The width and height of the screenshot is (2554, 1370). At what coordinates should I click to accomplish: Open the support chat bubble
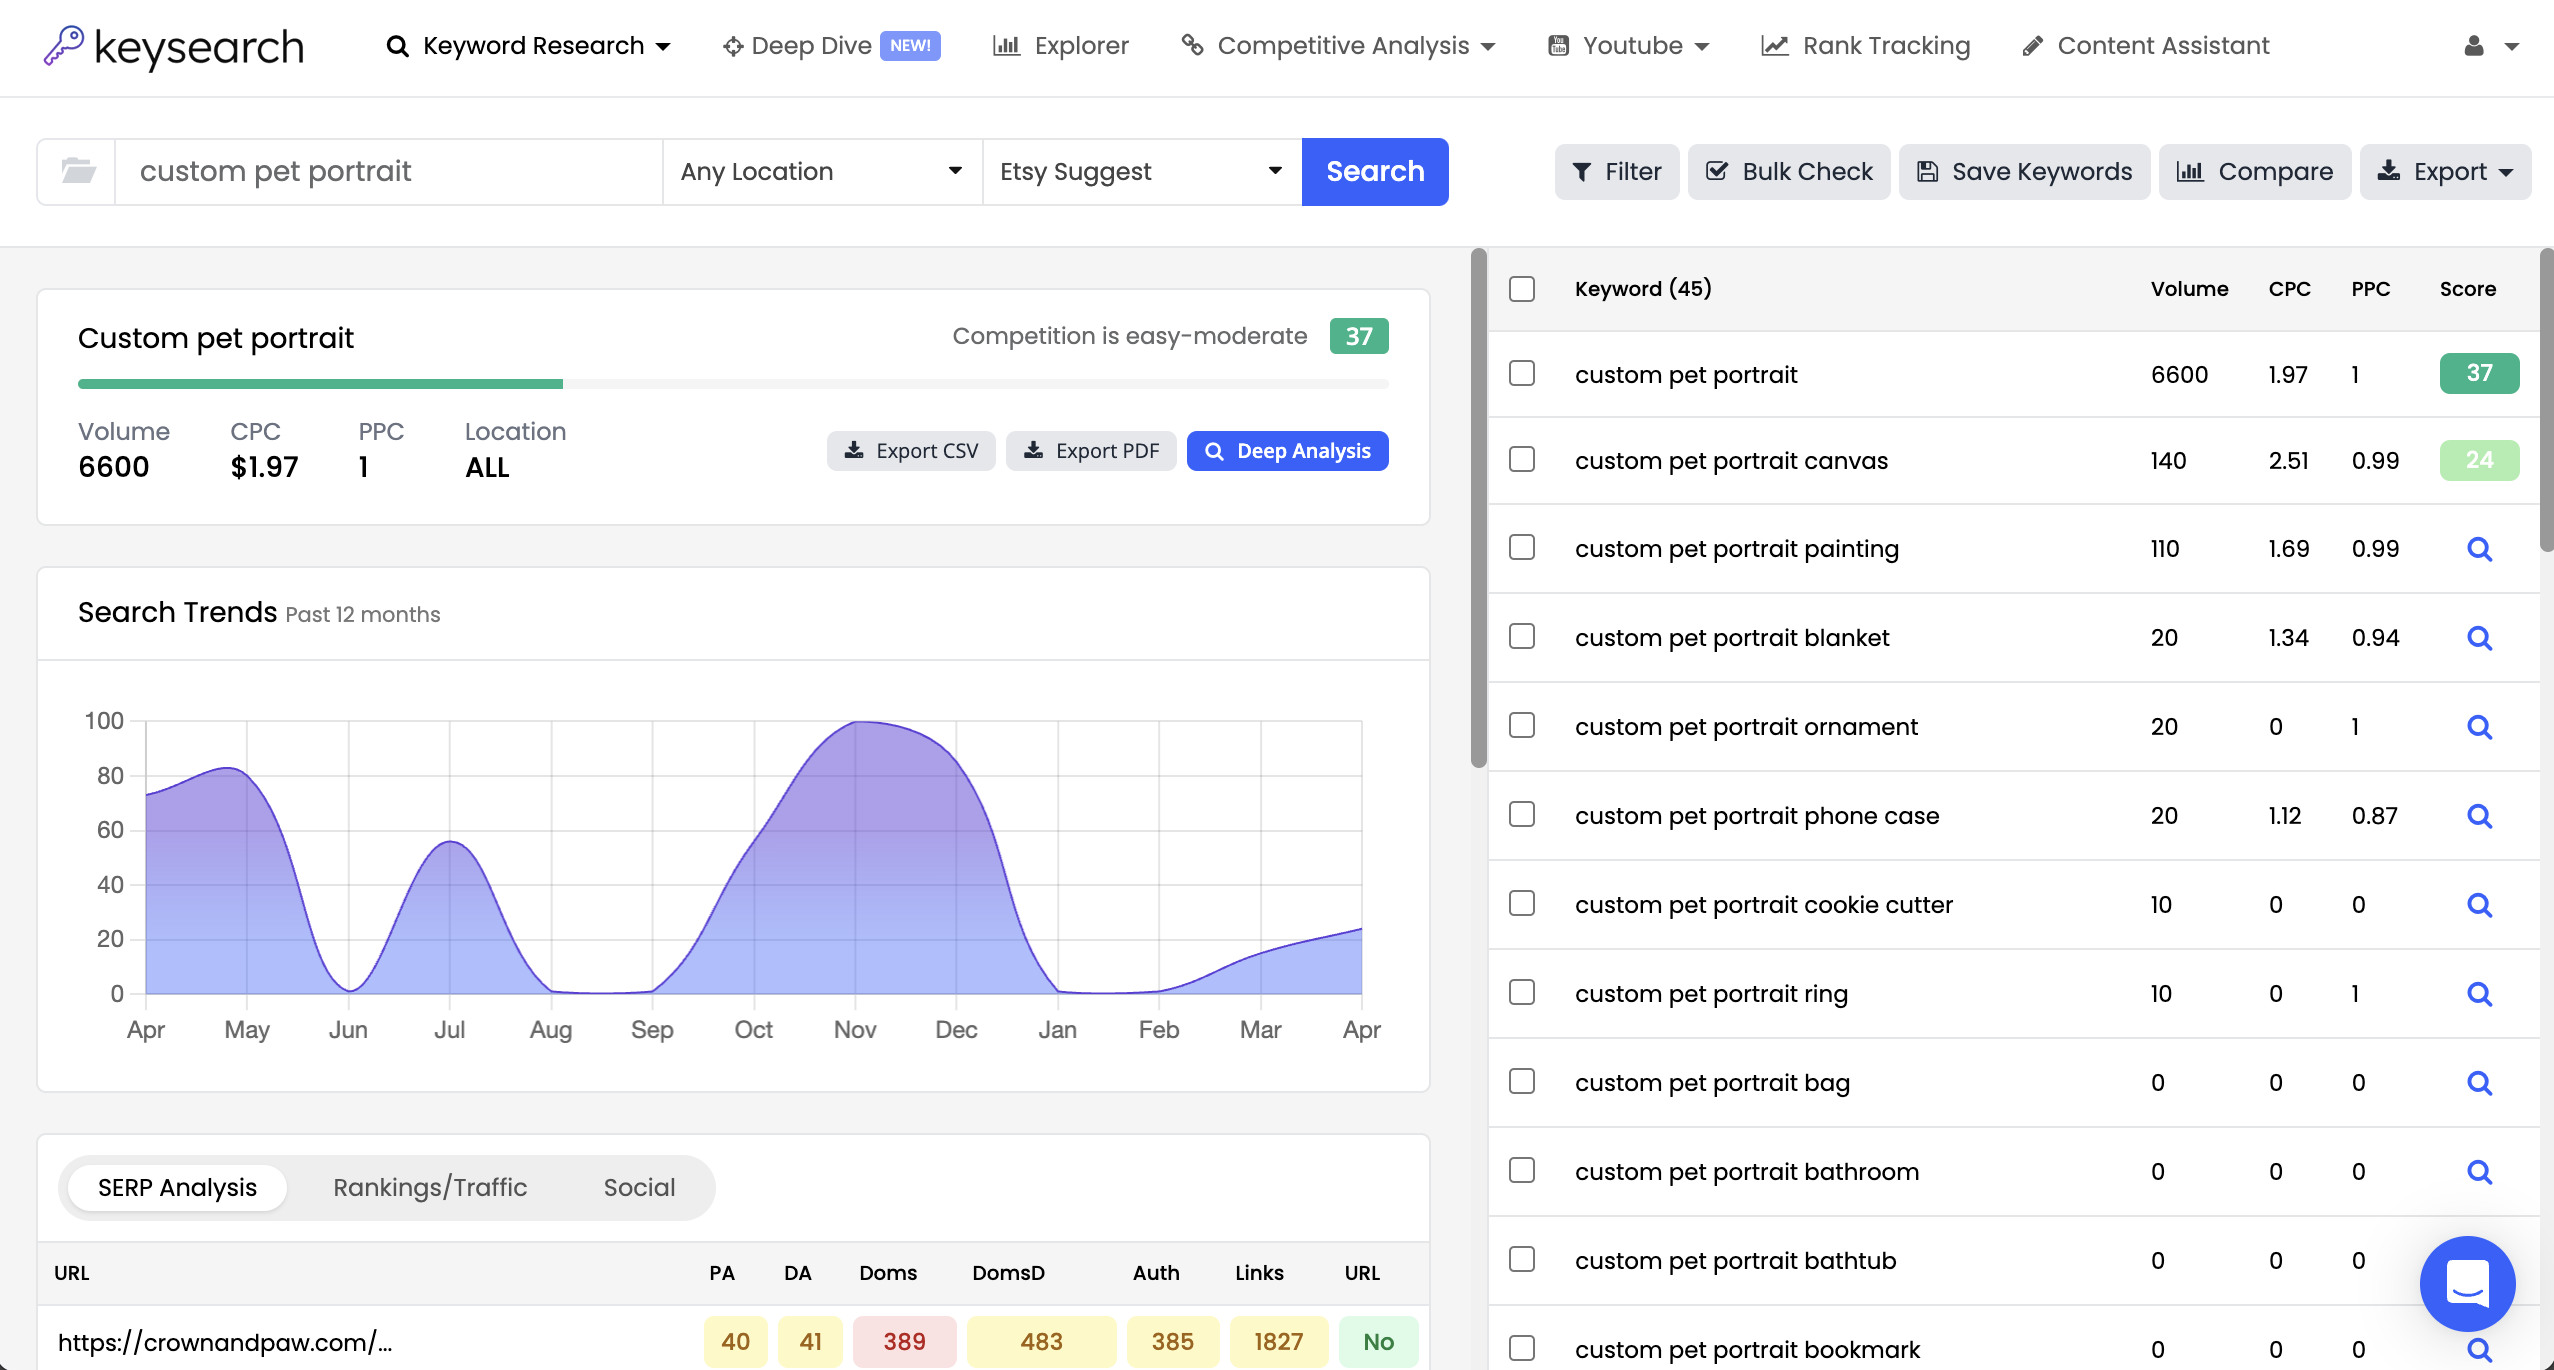point(2467,1284)
